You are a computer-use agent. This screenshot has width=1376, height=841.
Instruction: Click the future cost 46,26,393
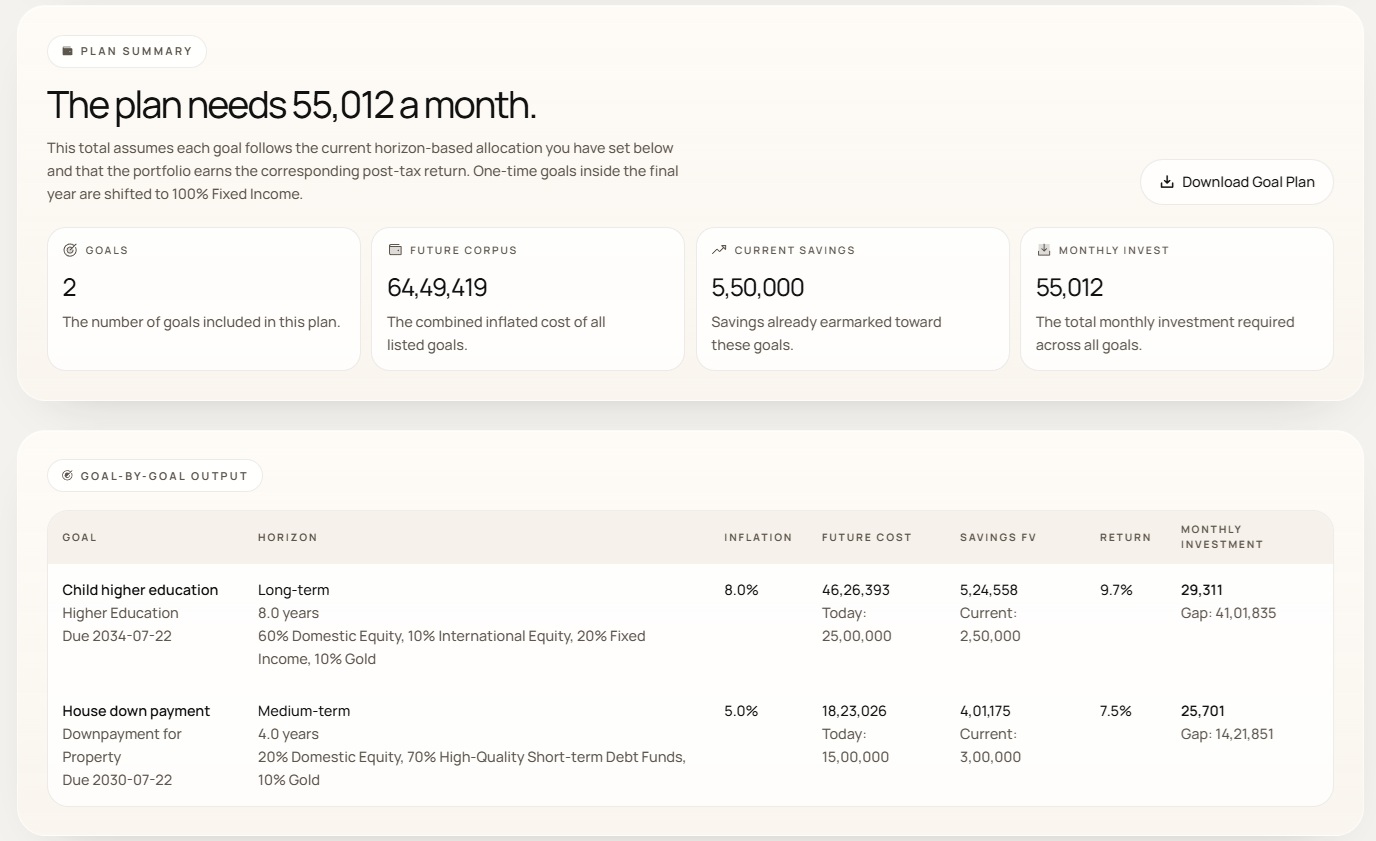(x=856, y=590)
